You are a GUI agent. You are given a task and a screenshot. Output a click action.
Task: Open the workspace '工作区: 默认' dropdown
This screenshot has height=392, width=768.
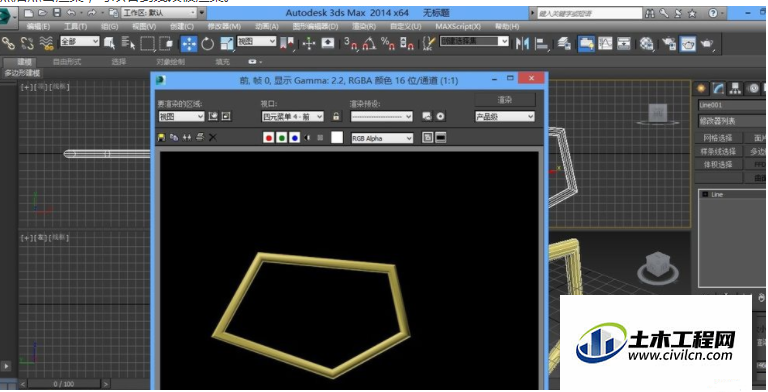click(160, 13)
